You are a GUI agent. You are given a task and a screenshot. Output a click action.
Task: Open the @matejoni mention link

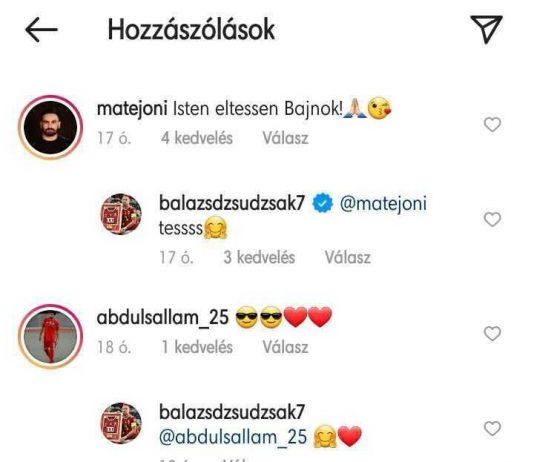click(383, 204)
